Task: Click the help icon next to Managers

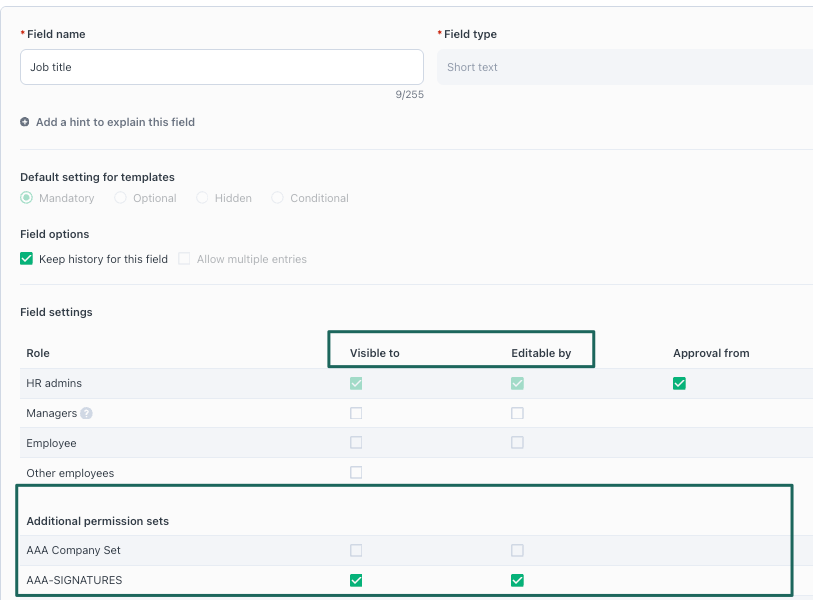Action: click(86, 413)
